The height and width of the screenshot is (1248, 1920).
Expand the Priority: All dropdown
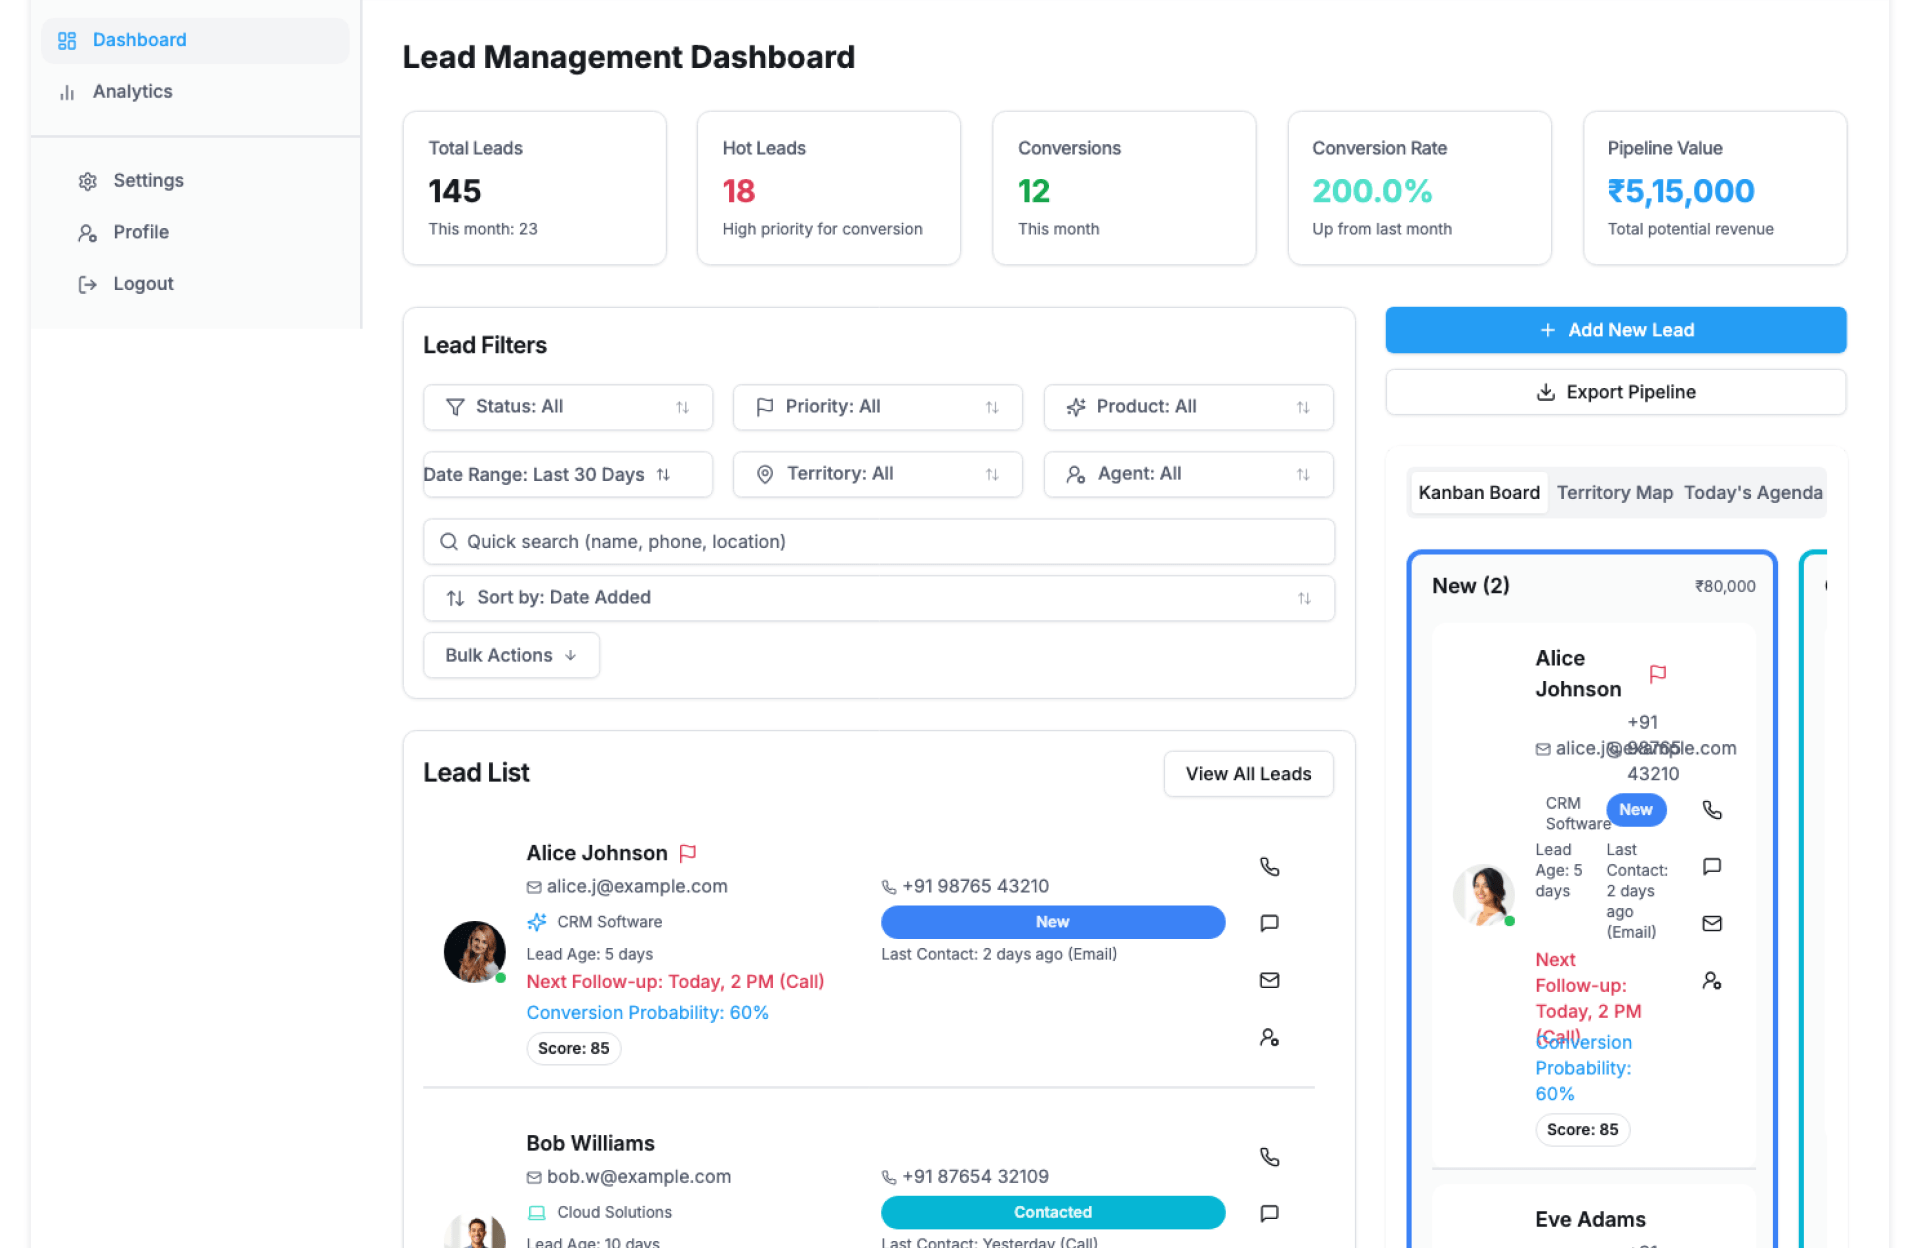877,407
